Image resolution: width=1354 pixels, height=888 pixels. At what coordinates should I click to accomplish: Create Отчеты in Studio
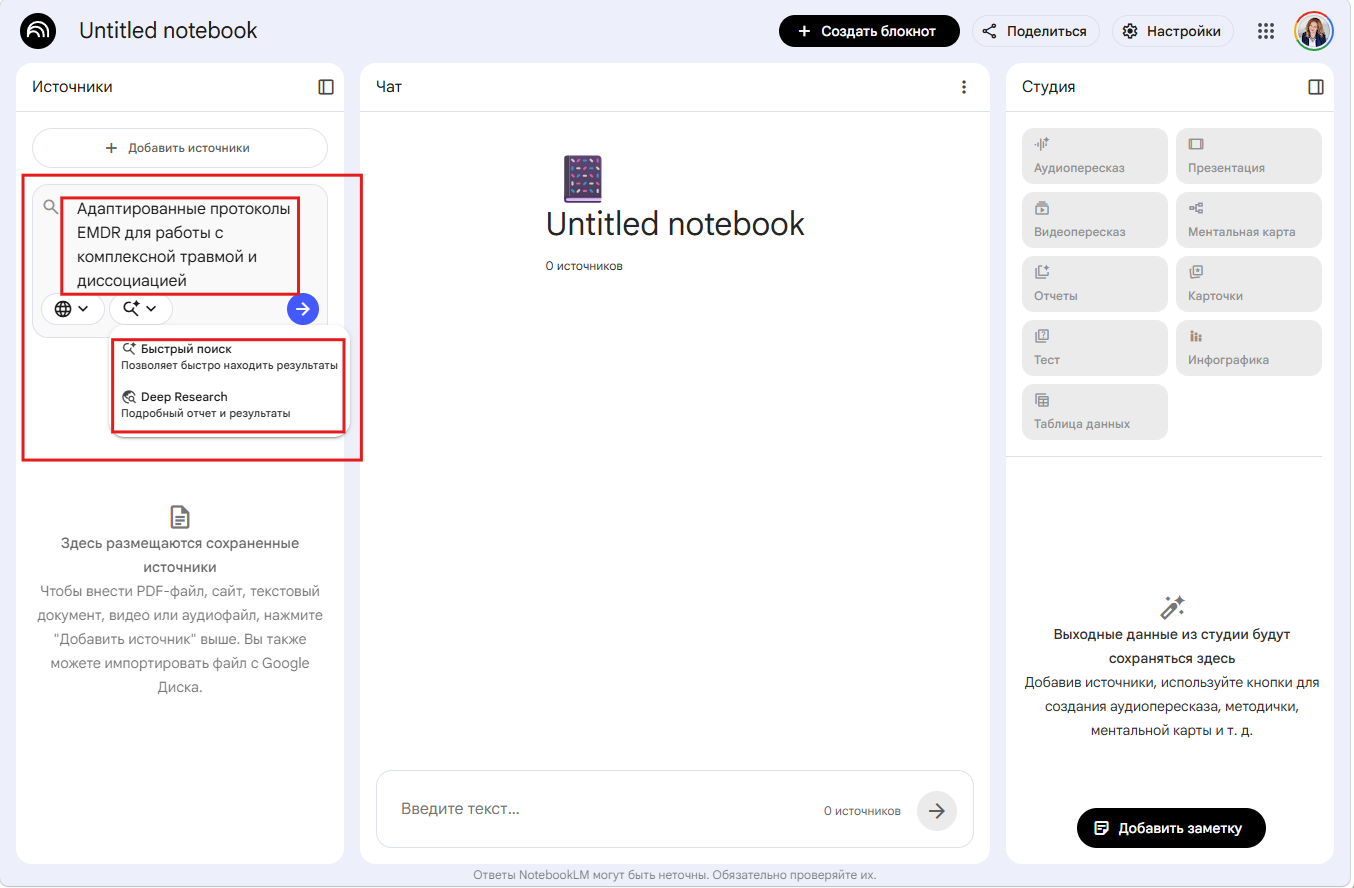tap(1095, 284)
